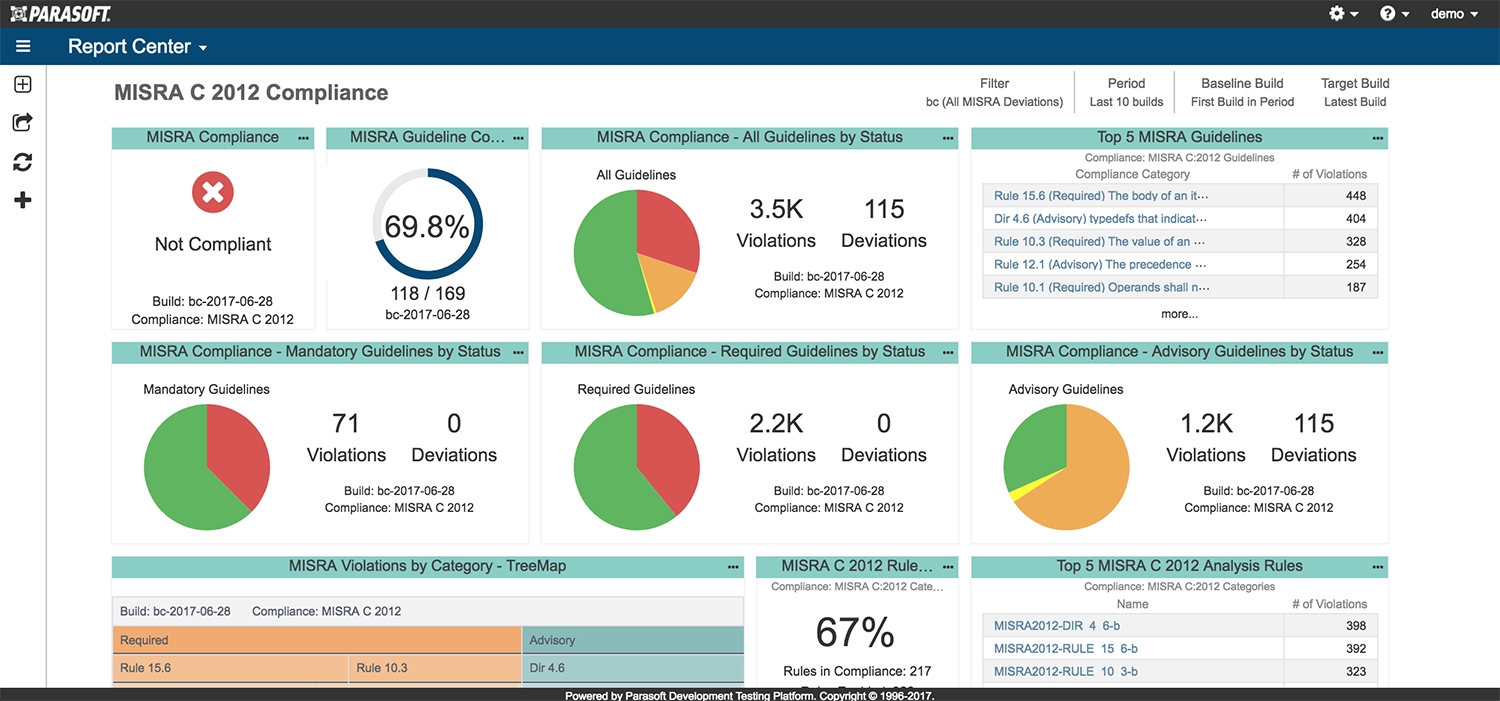
Task: Open MISRA Compliance widget options menu
Action: pos(304,138)
